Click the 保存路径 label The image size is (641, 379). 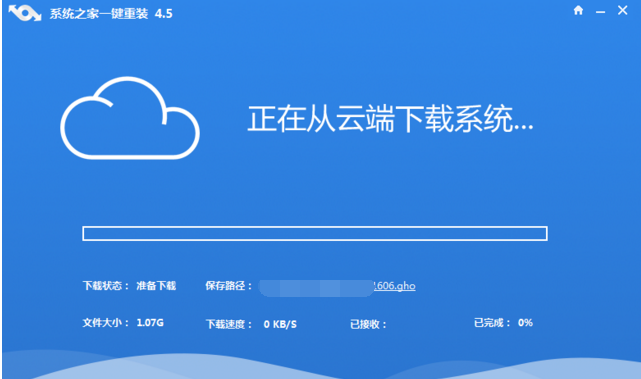pyautogui.click(x=229, y=285)
